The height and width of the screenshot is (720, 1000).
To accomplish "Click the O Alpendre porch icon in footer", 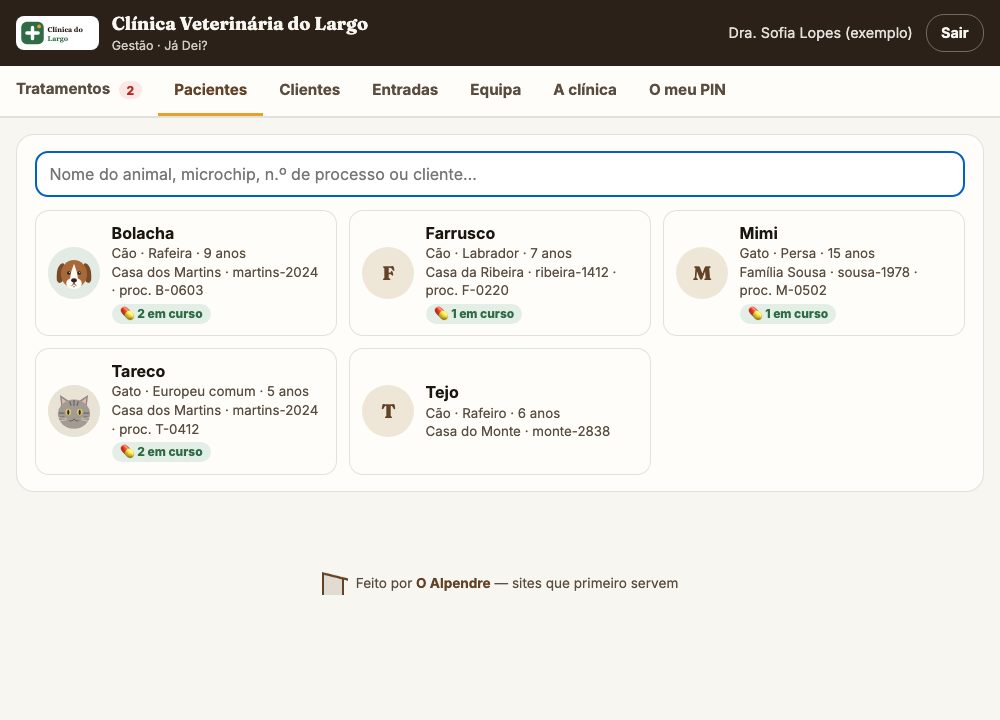I will (334, 584).
